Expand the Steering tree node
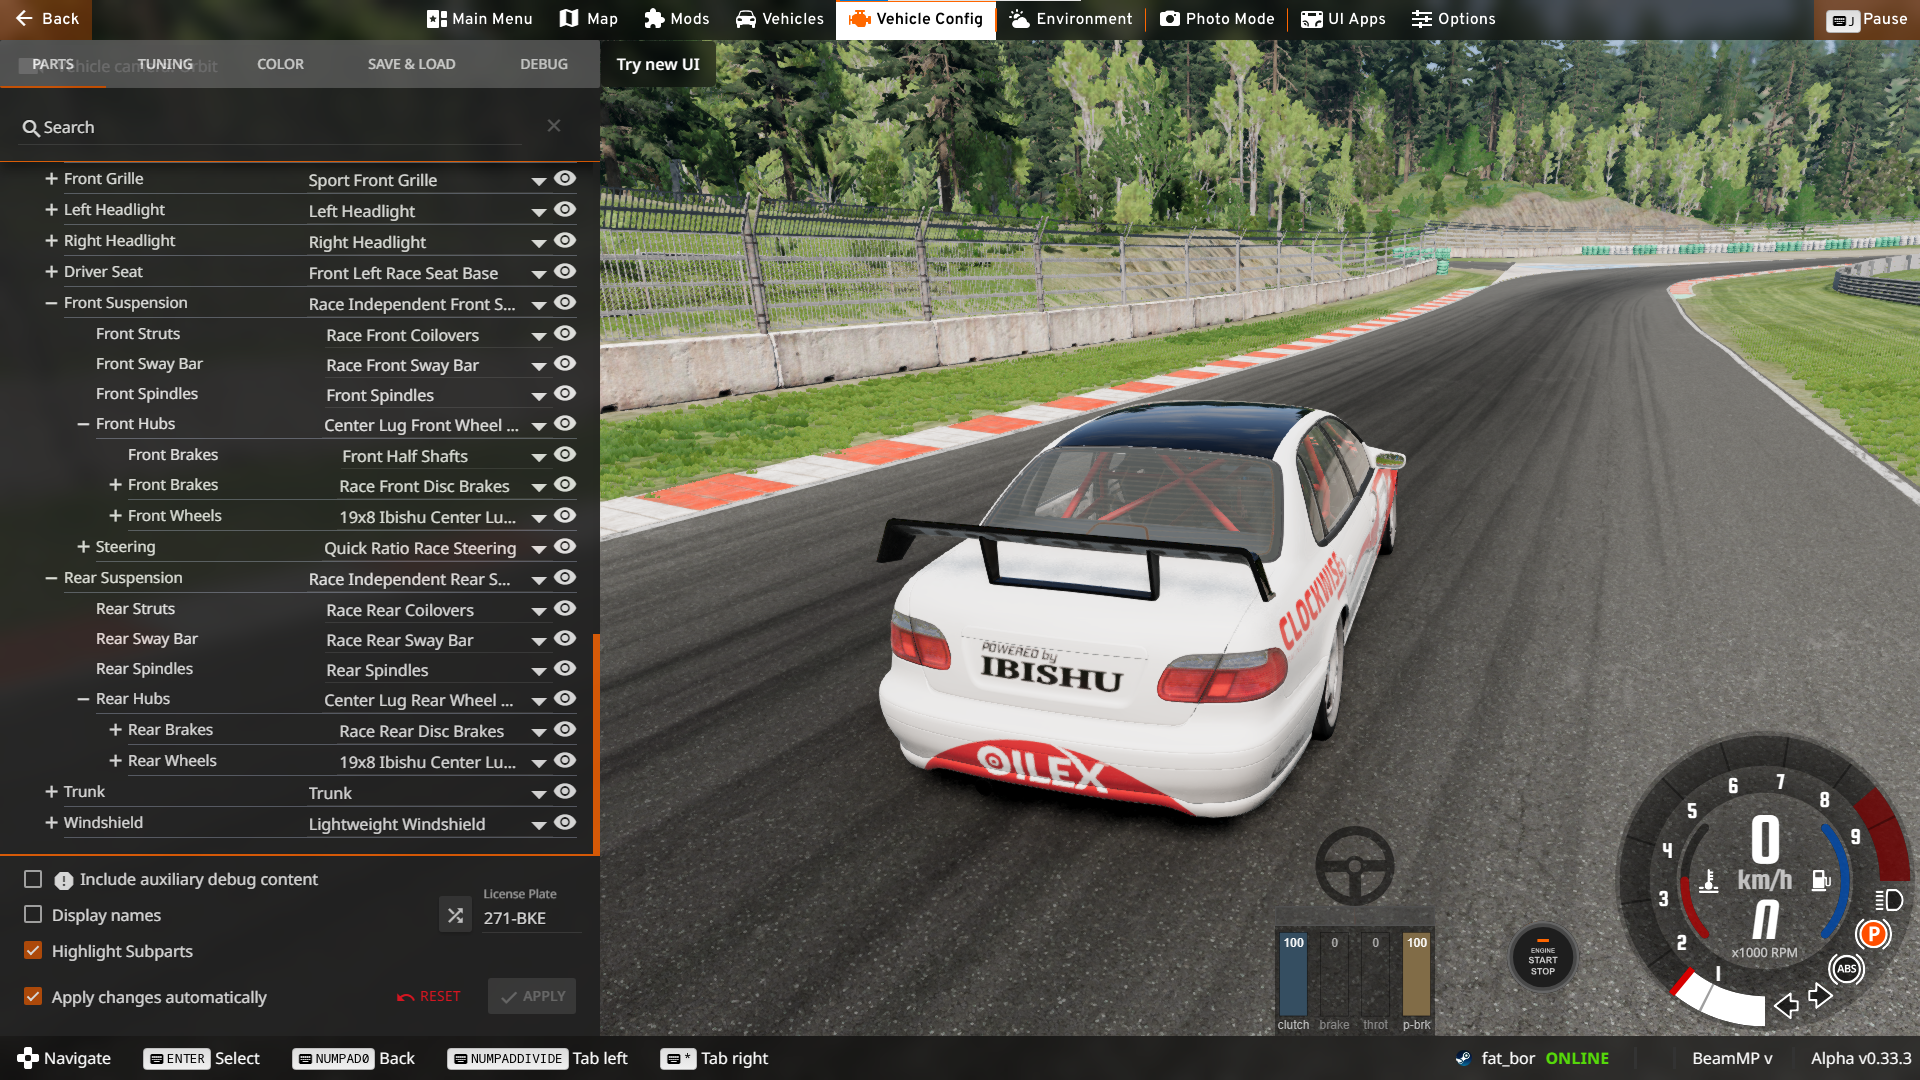This screenshot has height=1080, width=1920. pyautogui.click(x=83, y=546)
